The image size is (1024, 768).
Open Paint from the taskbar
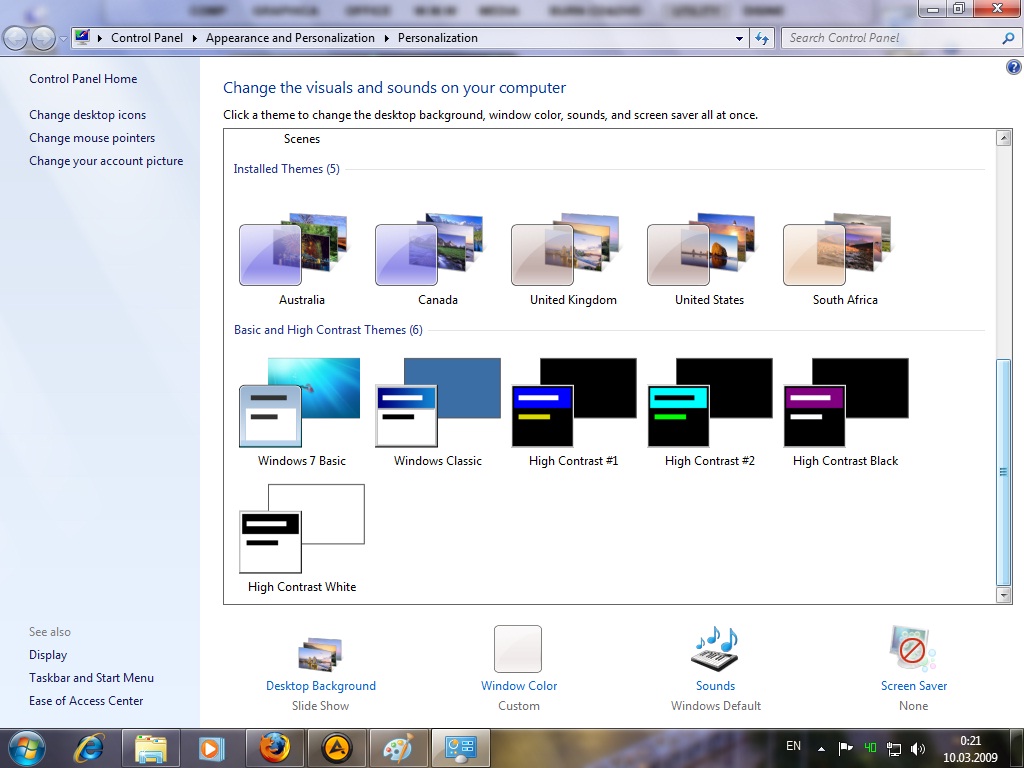[x=398, y=748]
